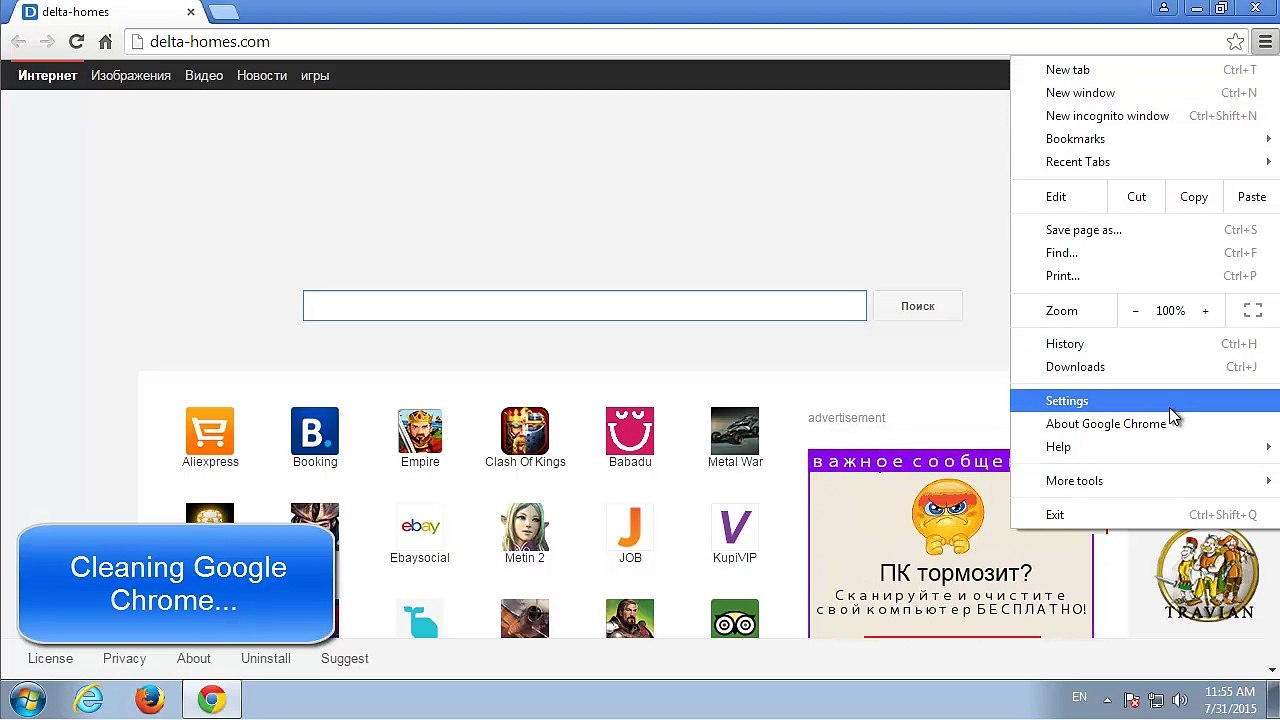1280x720 pixels.
Task: Enter fullscreen from the Zoom row
Action: 1253,311
